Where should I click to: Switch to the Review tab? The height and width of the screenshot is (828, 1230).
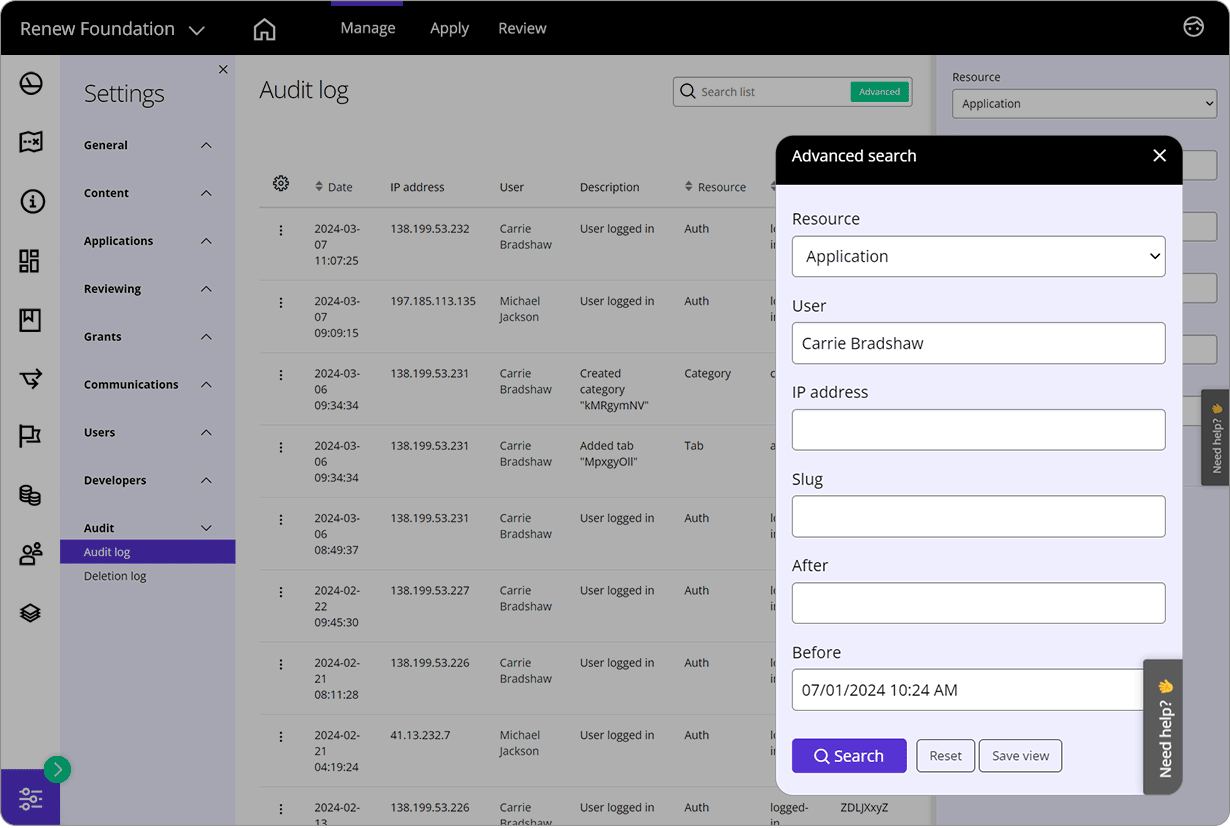(522, 28)
